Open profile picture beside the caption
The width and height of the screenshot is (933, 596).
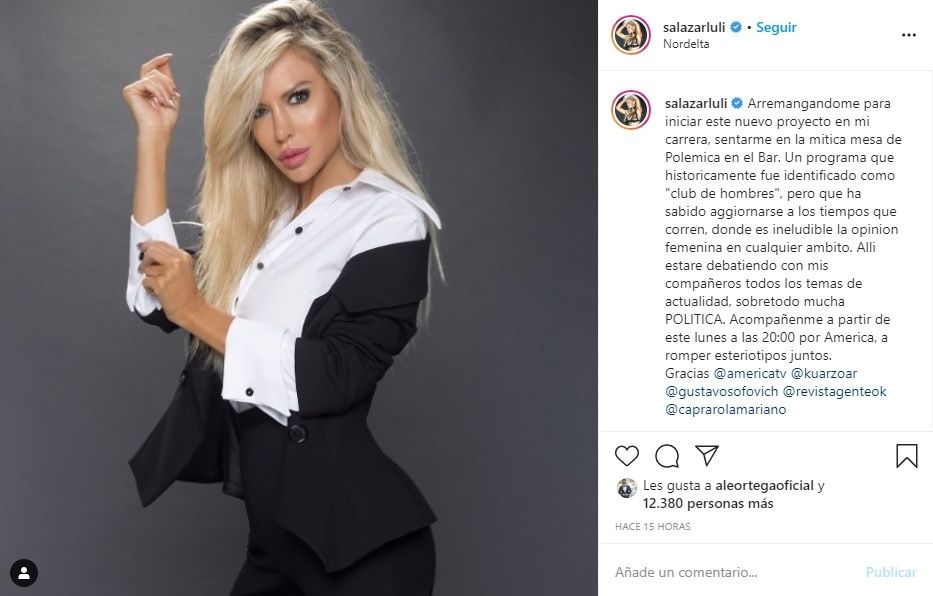pyautogui.click(x=631, y=109)
